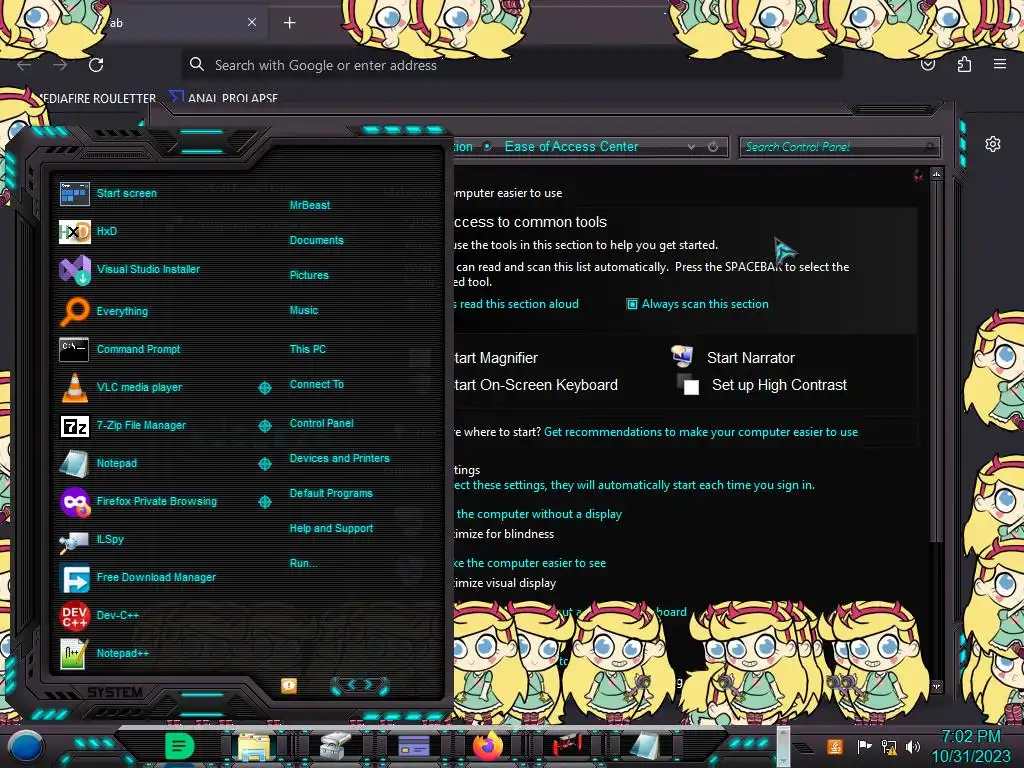Refresh the Control Panel address bar
The height and width of the screenshot is (768, 1024).
[x=712, y=147]
